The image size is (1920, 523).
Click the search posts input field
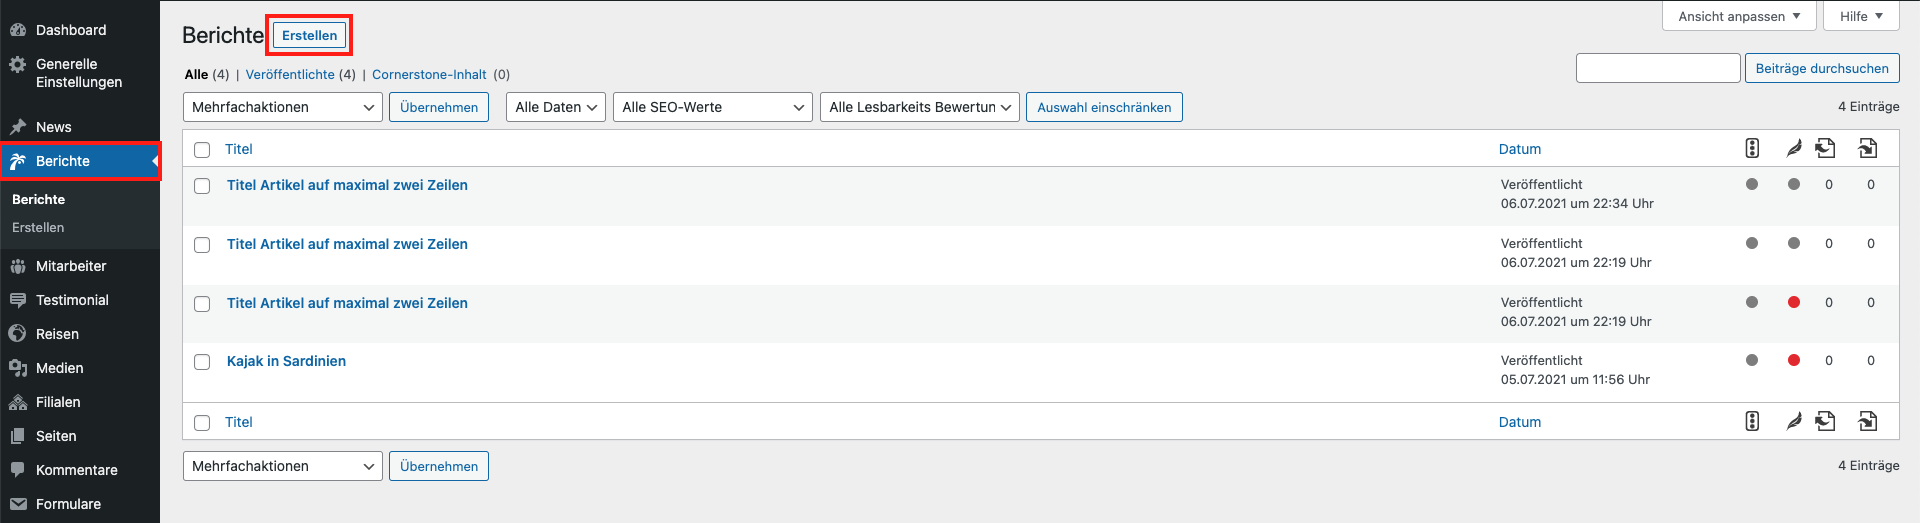1658,68
